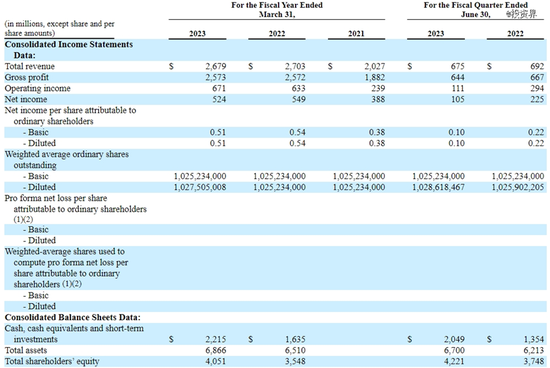
Task: Click the watermark logo near June 30
Action: tap(521, 14)
